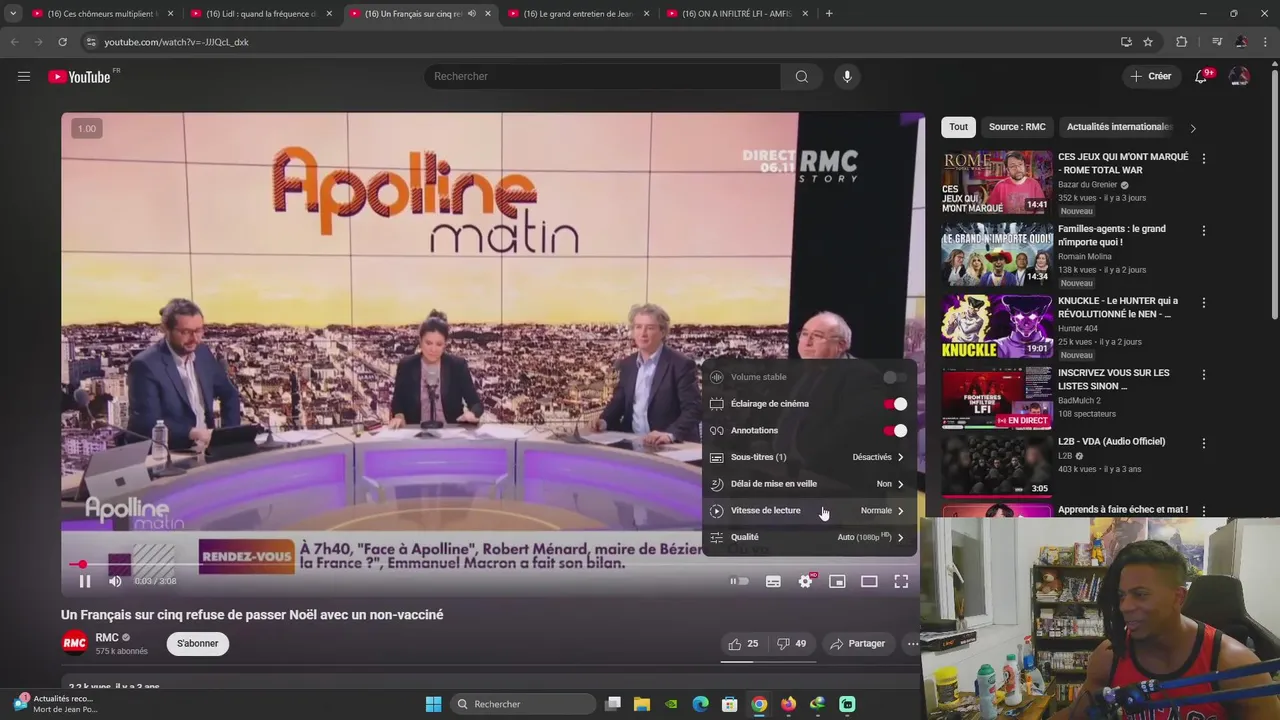Switch to theater mode
This screenshot has width=1280, height=720.
coord(869,581)
